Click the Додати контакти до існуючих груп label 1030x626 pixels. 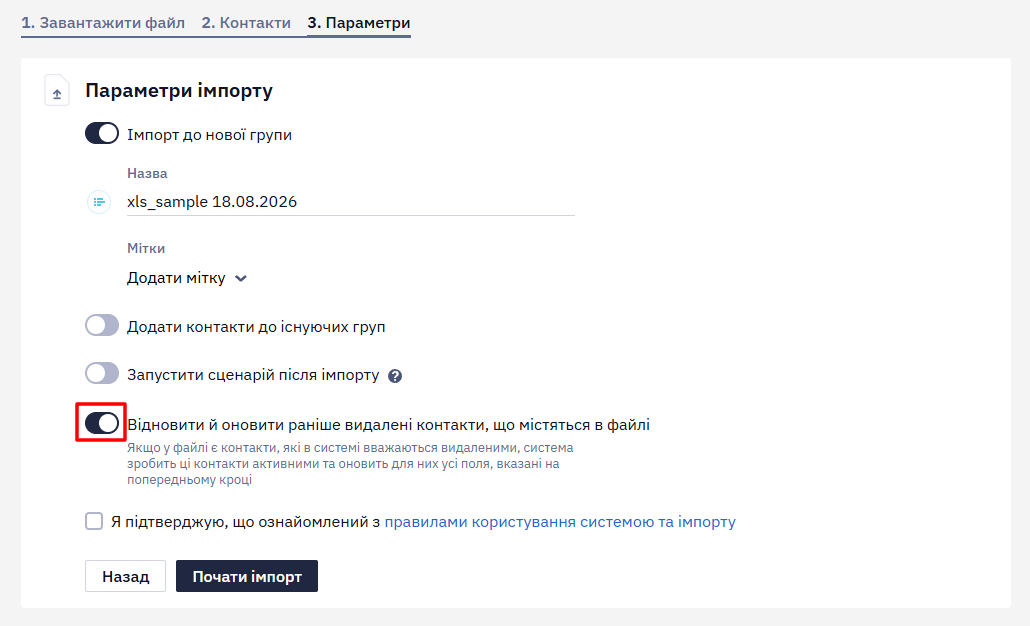[x=256, y=326]
